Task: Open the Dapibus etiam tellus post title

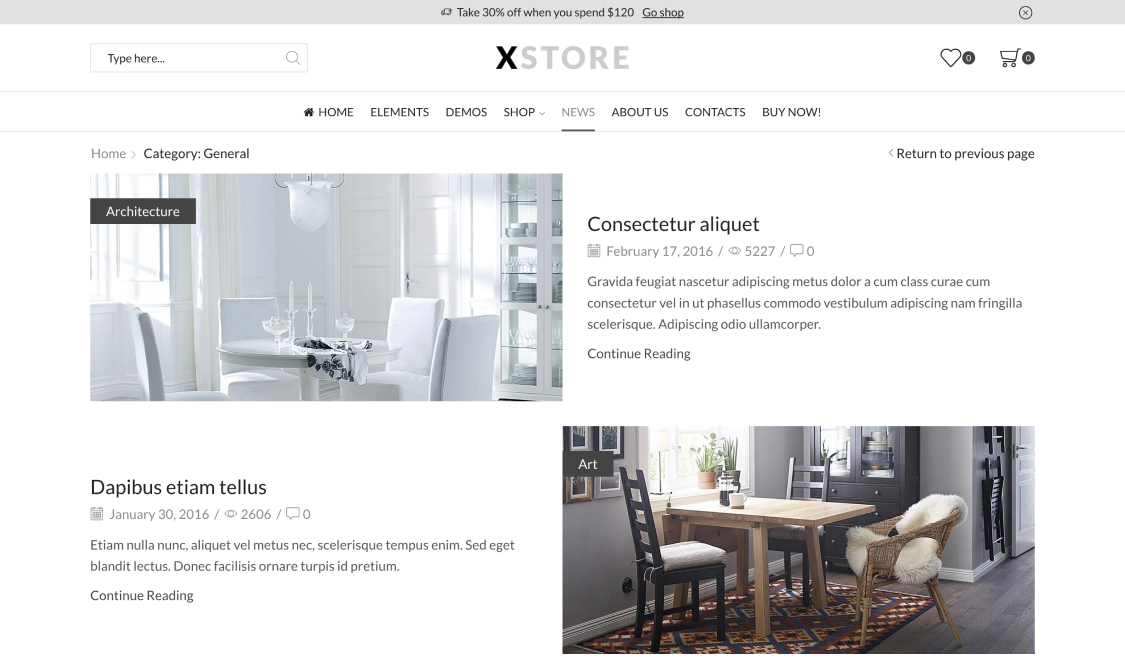Action: (179, 487)
